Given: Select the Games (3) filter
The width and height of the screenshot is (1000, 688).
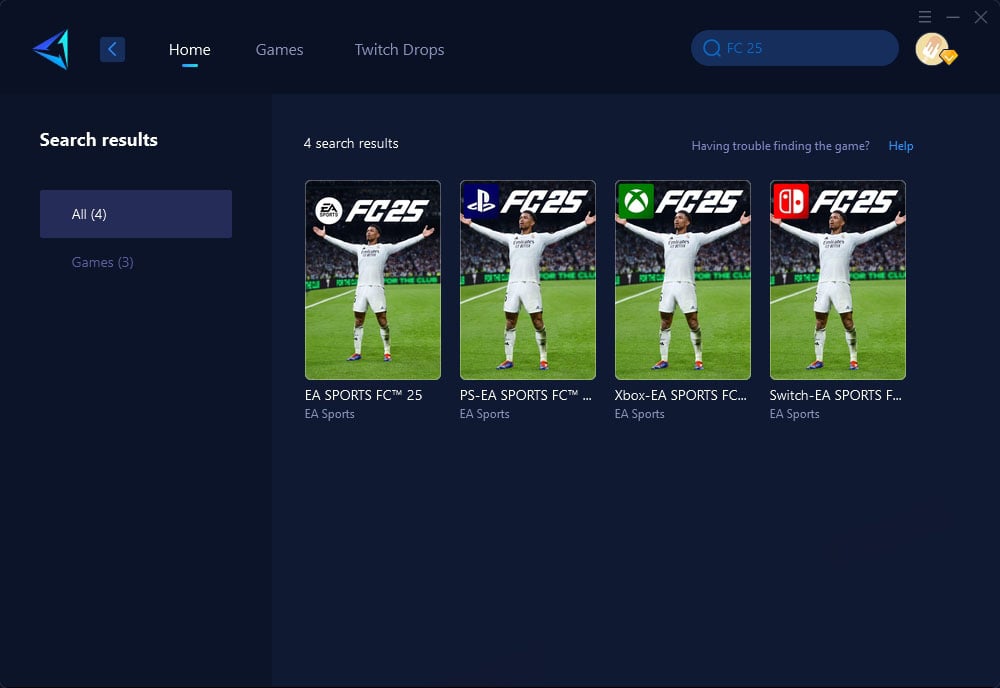Looking at the screenshot, I should (x=103, y=262).
